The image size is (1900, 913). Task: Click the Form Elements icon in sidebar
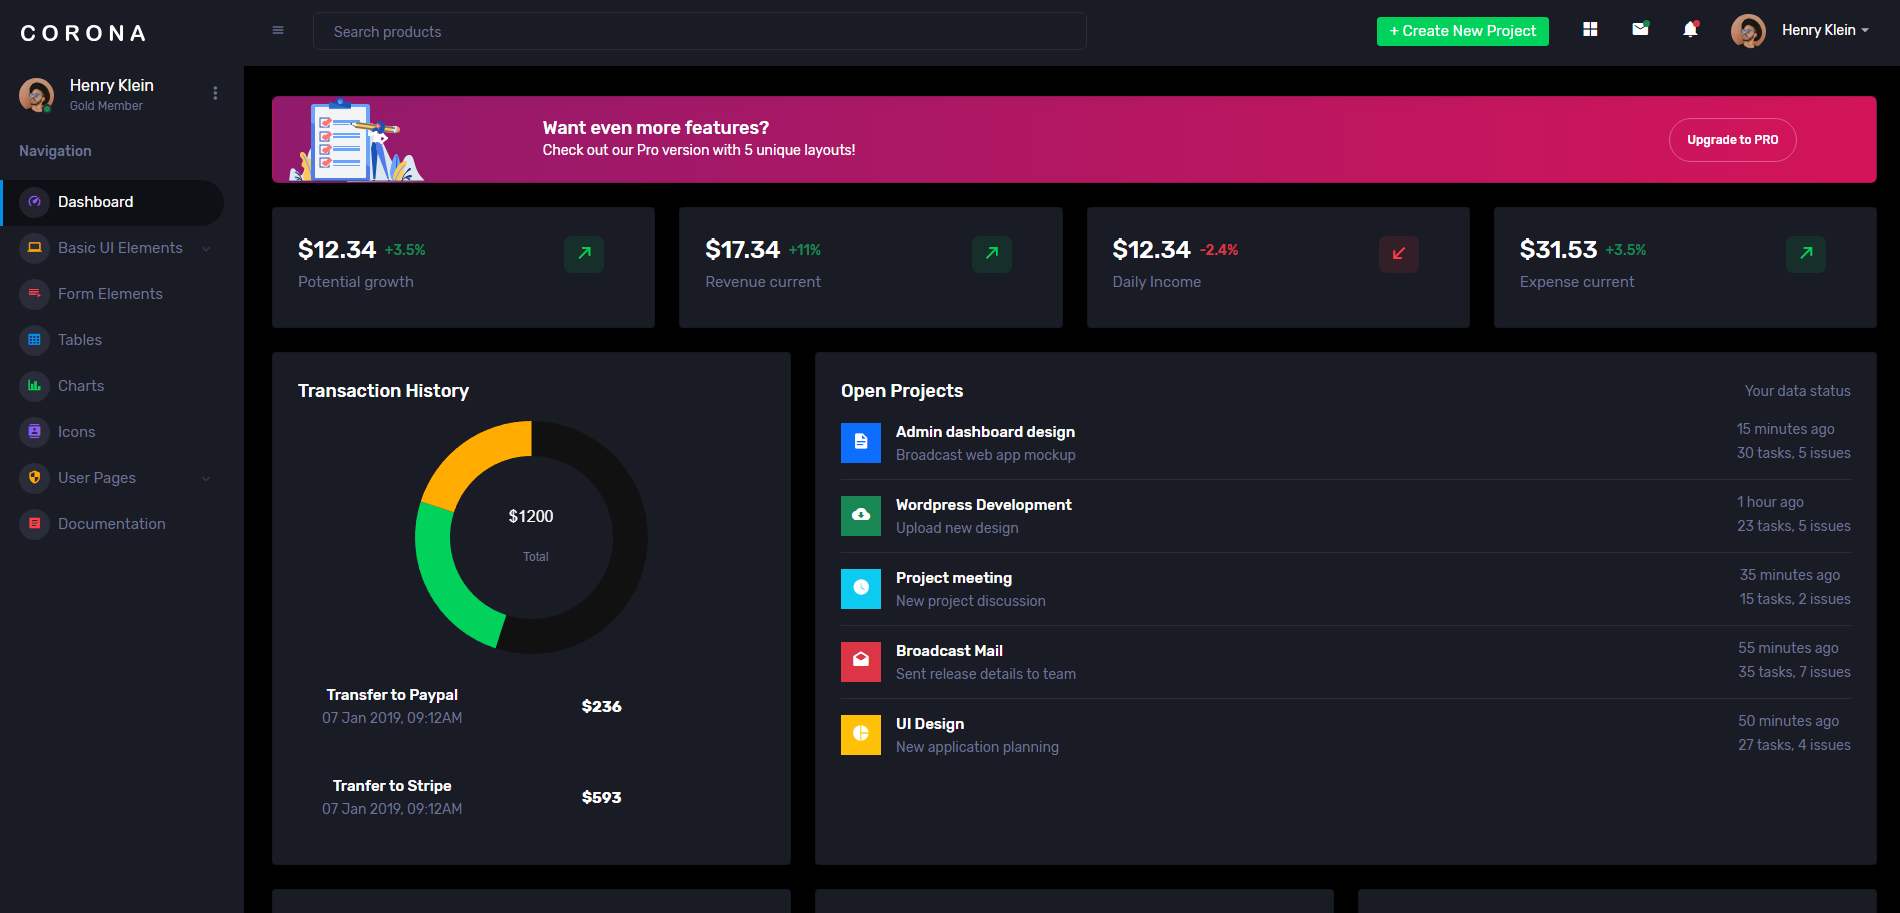(x=35, y=294)
